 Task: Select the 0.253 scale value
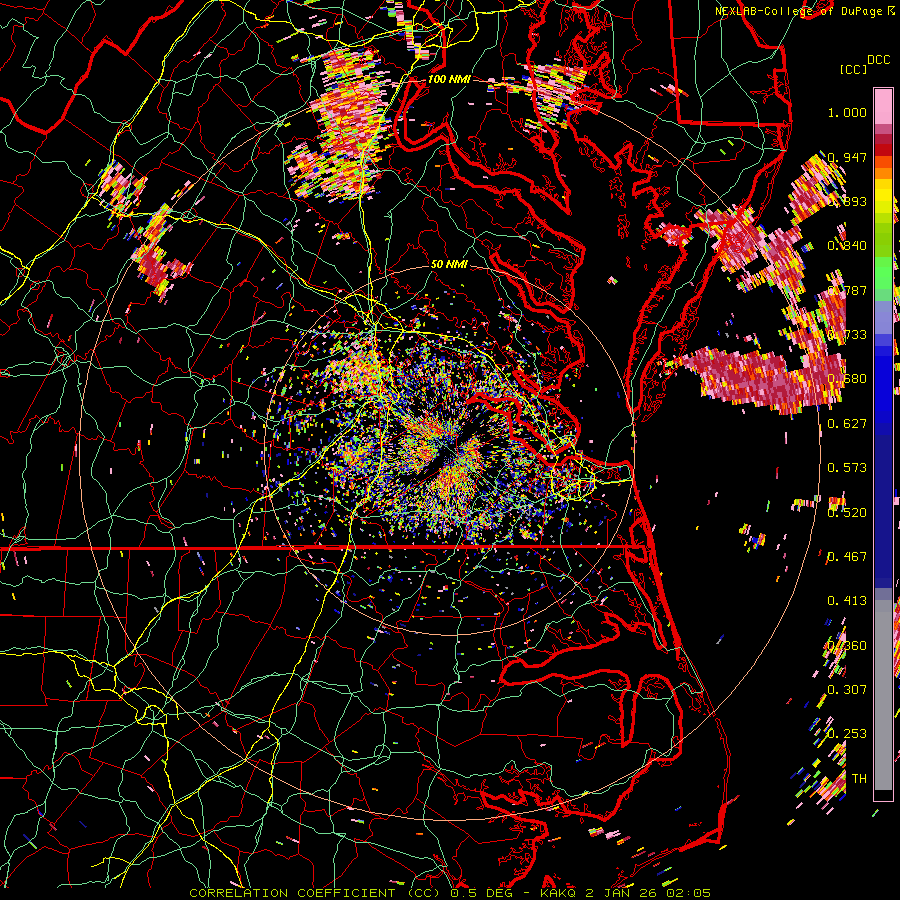pos(847,733)
